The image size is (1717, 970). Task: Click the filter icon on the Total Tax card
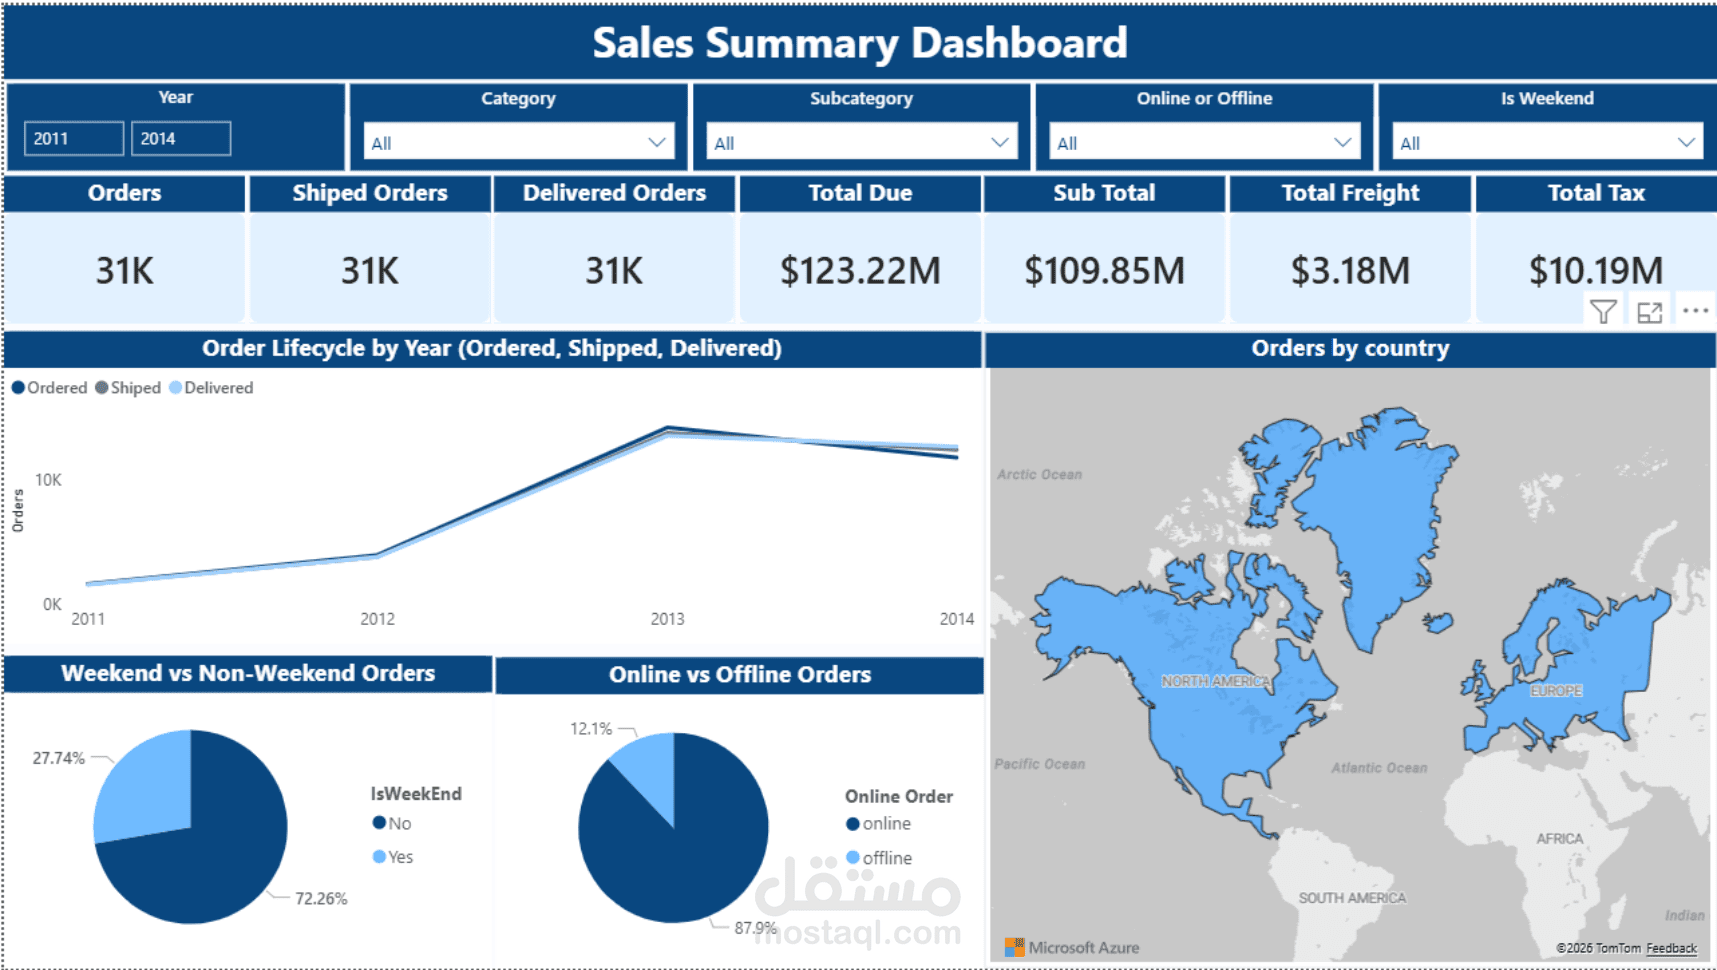pos(1605,310)
